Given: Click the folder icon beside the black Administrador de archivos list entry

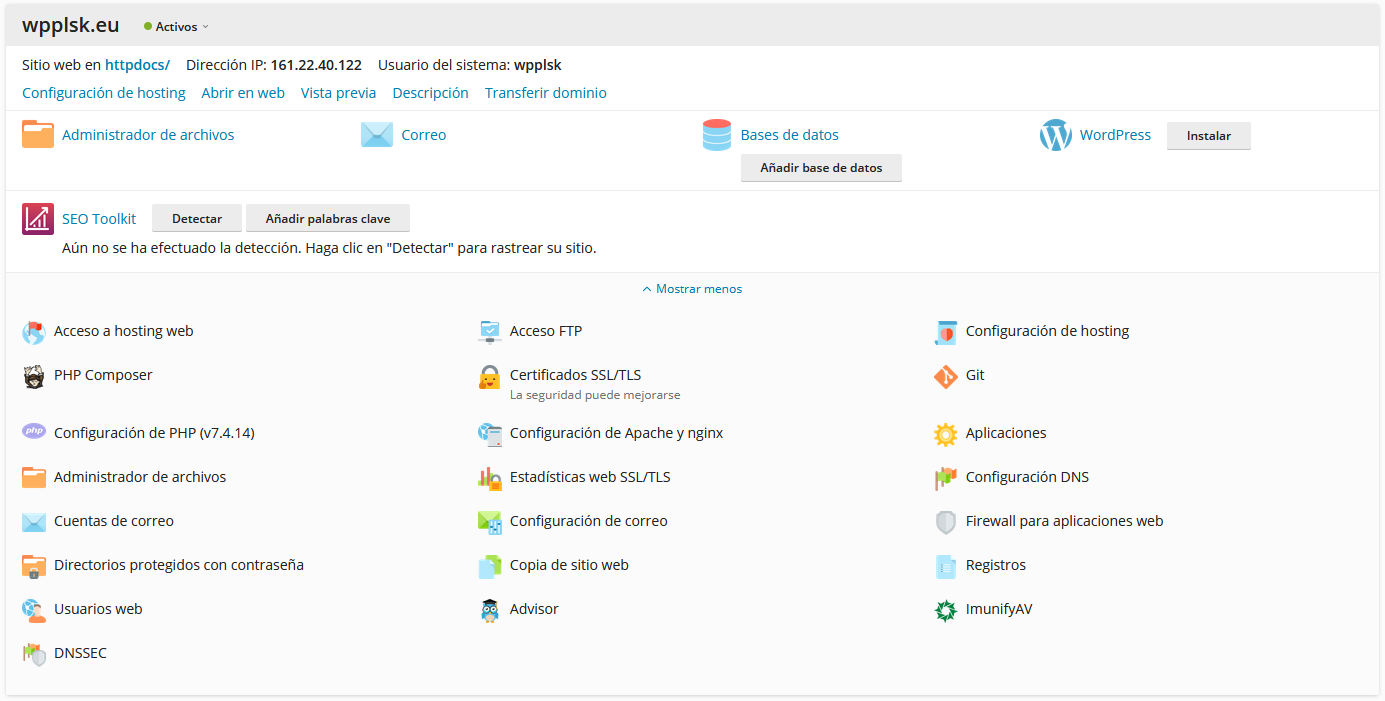Looking at the screenshot, I should click(x=34, y=478).
